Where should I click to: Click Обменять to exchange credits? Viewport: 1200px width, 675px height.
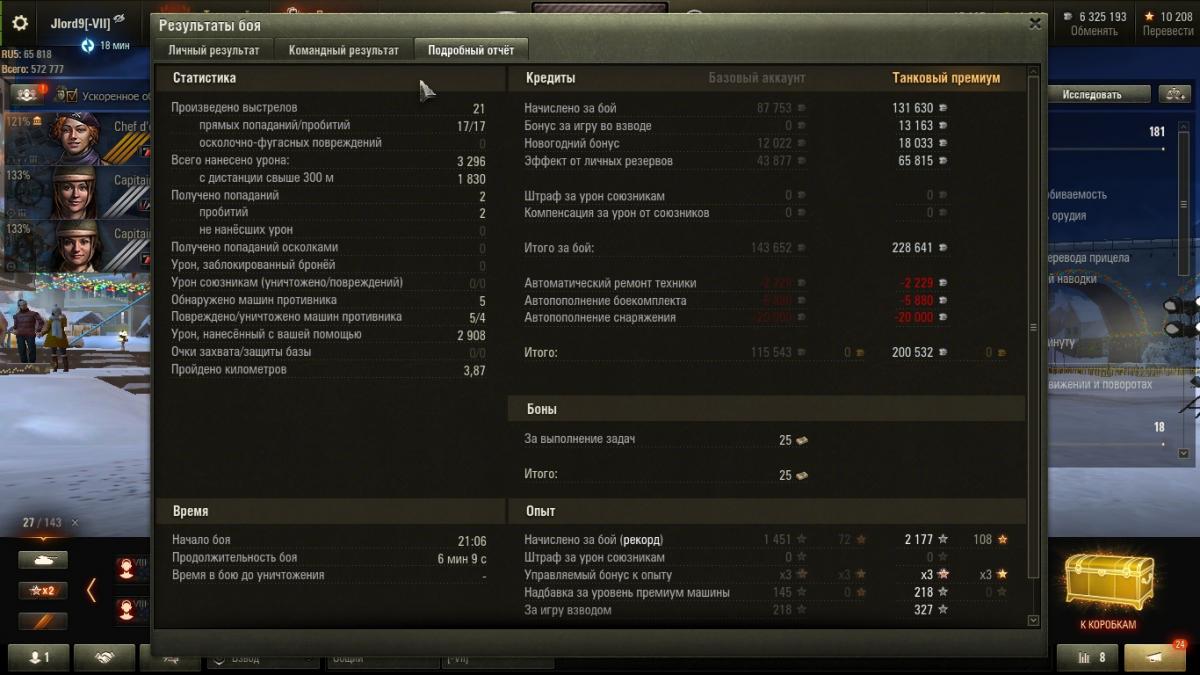pyautogui.click(x=1094, y=31)
